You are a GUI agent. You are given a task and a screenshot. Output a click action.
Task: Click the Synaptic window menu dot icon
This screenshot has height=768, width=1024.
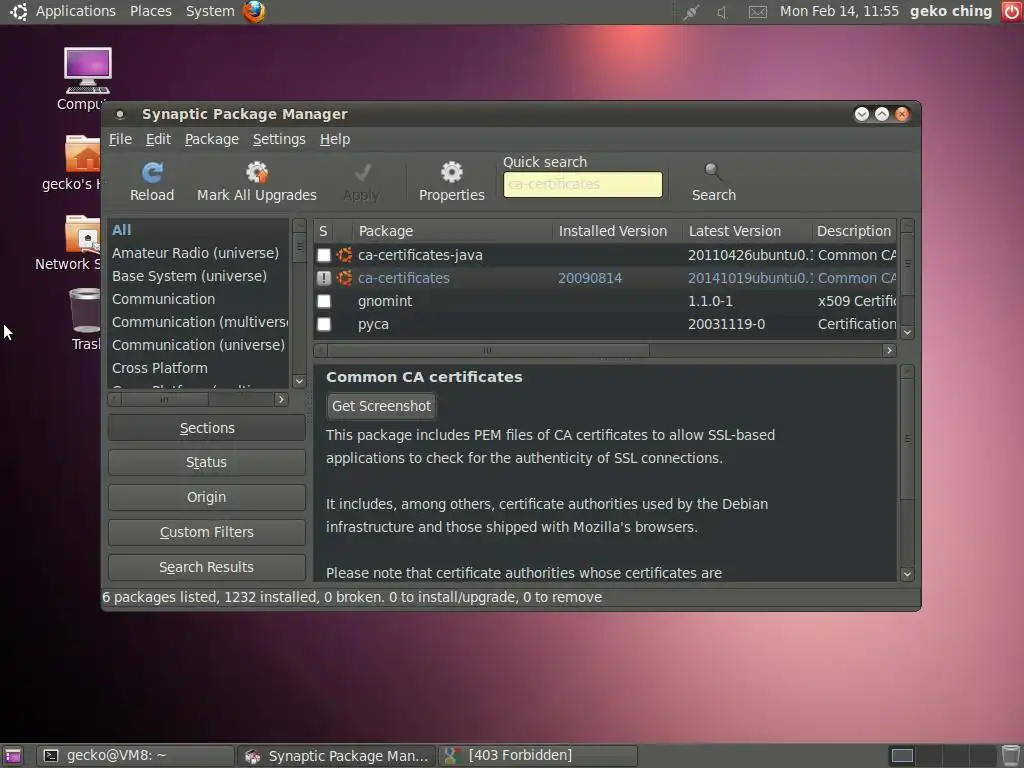coord(120,114)
